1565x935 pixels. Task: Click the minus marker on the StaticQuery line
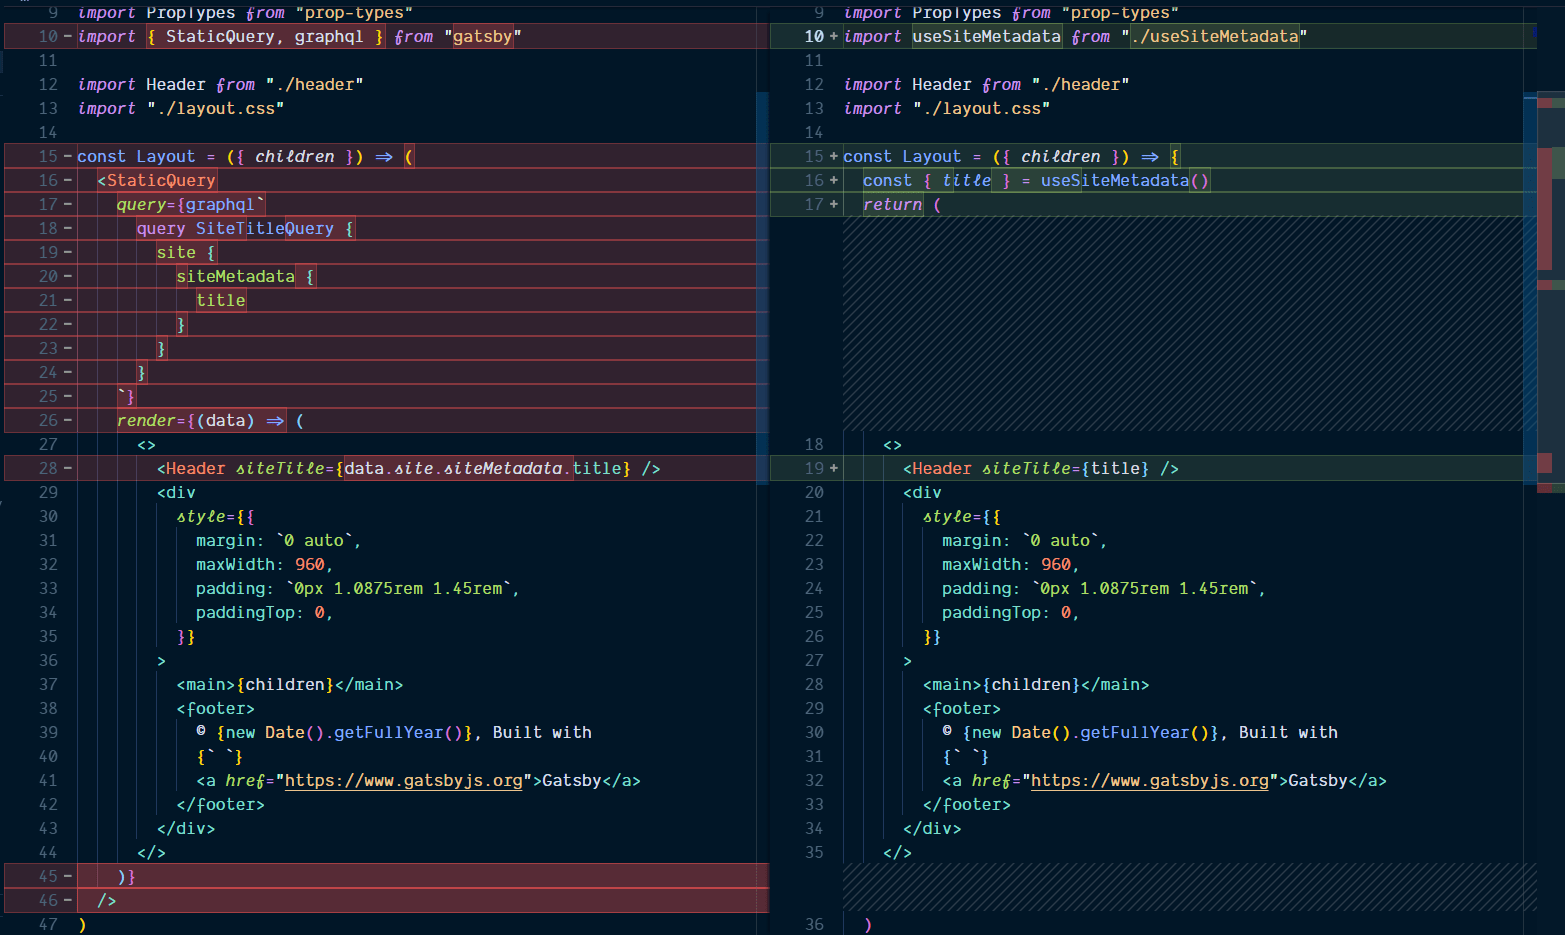pyautogui.click(x=65, y=180)
